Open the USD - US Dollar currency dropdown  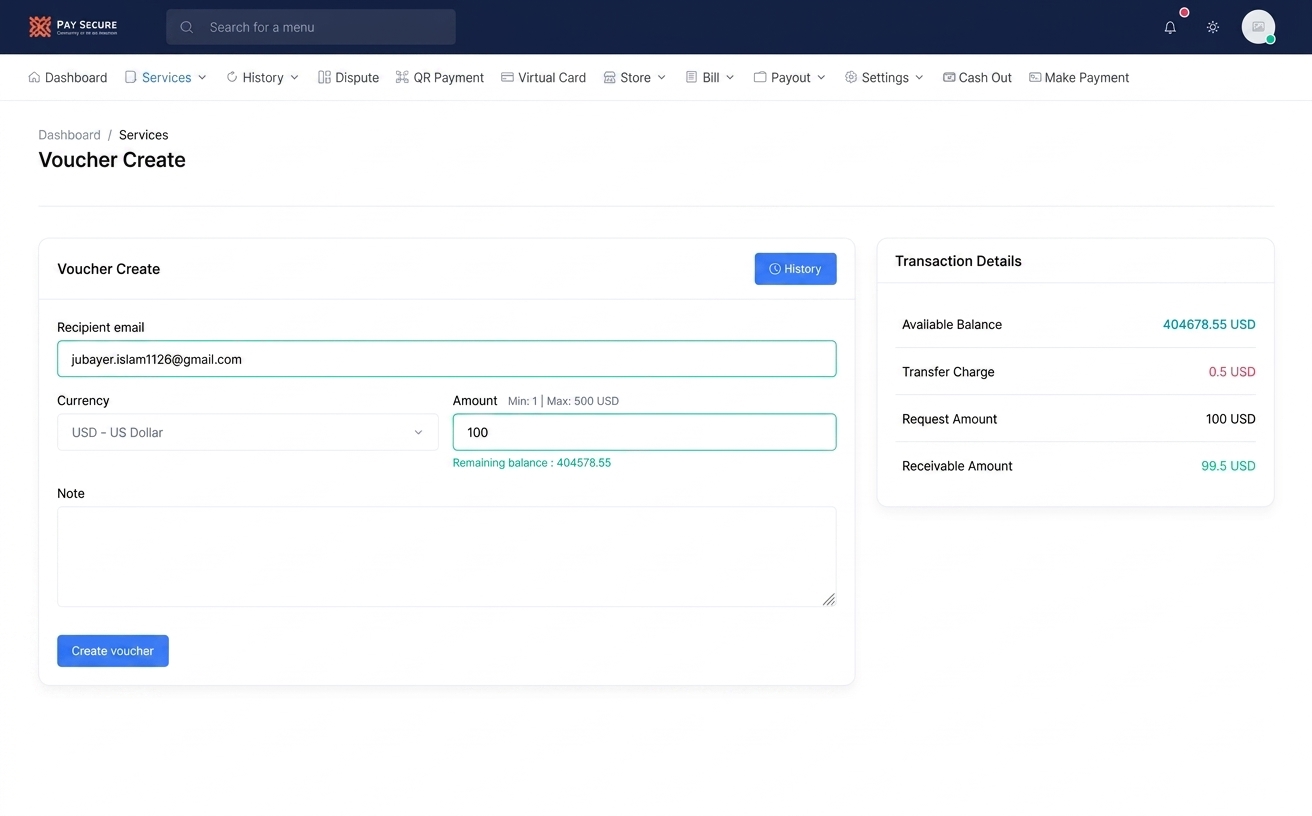point(248,432)
